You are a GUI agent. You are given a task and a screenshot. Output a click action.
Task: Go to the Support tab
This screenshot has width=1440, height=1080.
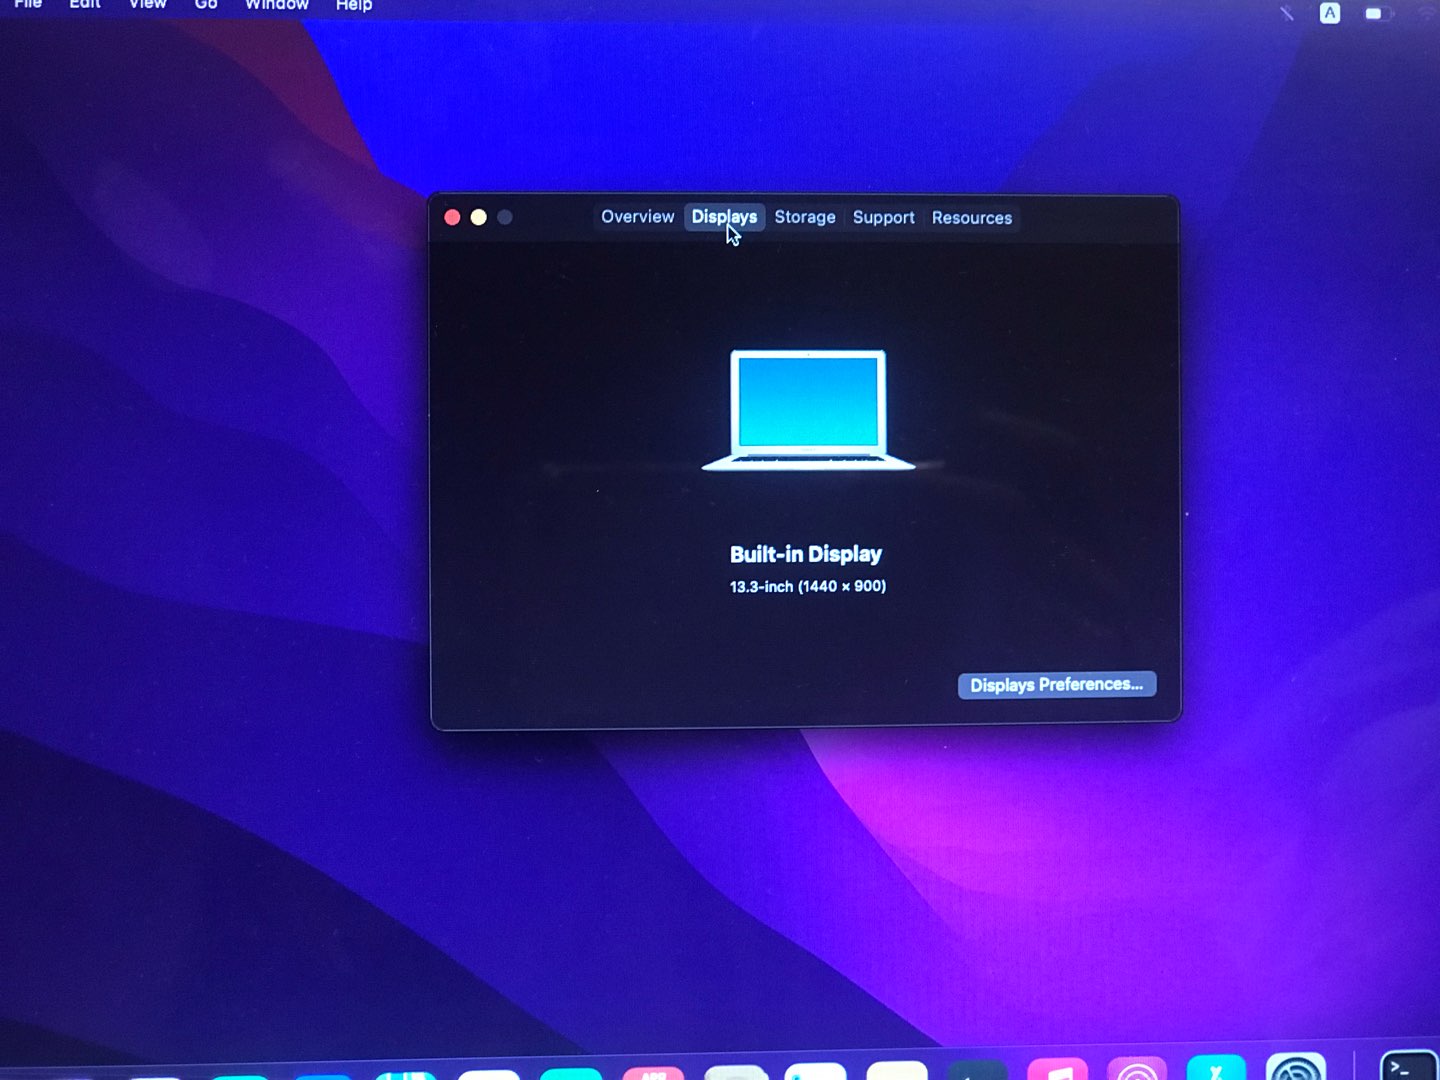[883, 218]
